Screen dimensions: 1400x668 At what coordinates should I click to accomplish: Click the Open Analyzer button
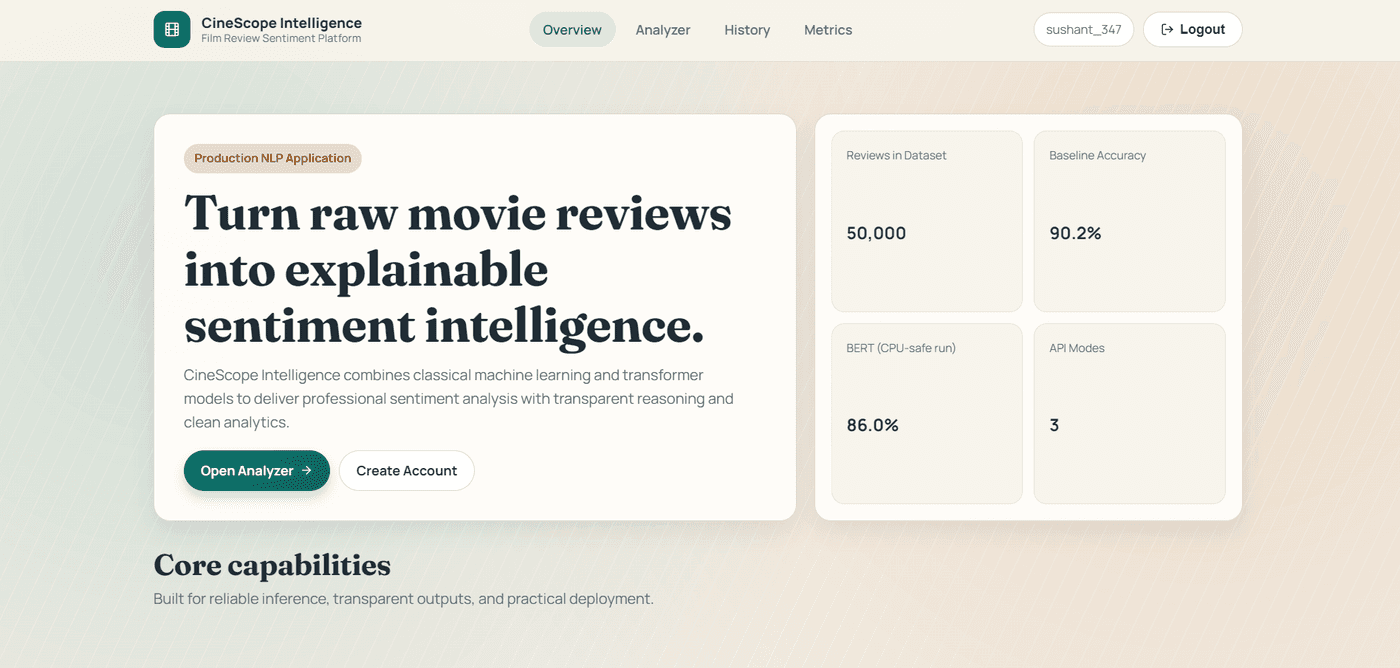[257, 471]
